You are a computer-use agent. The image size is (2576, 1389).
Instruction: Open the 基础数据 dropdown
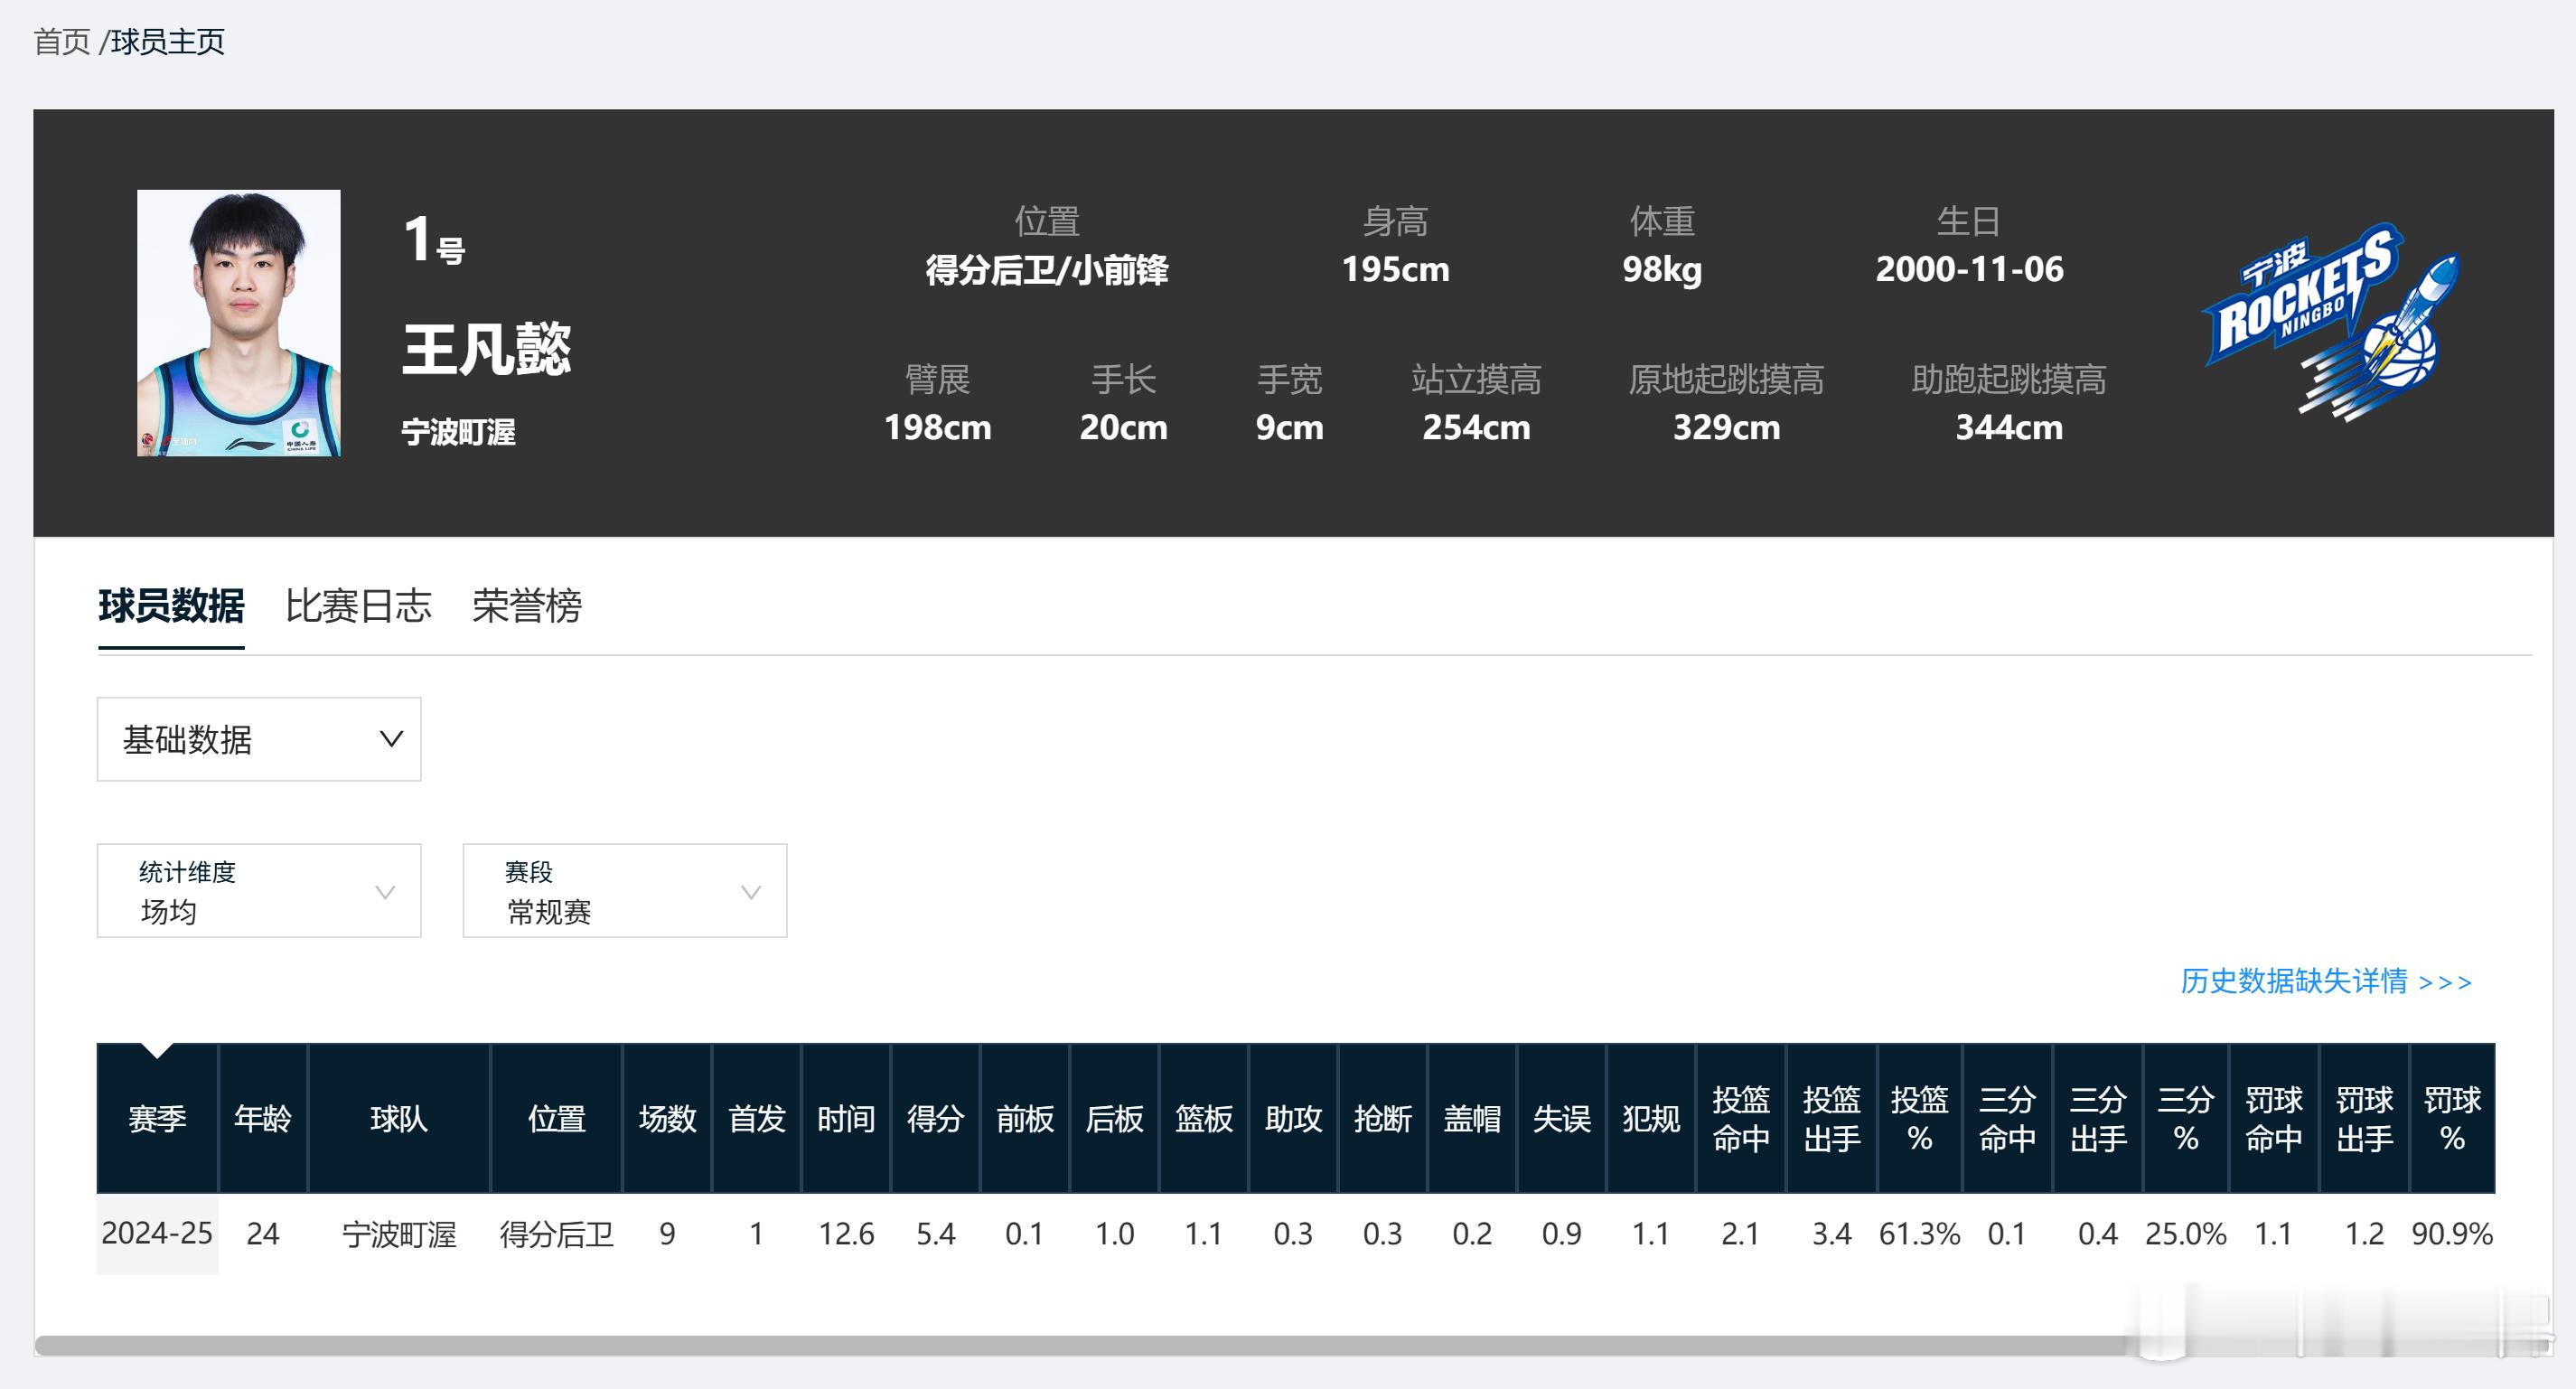point(258,740)
